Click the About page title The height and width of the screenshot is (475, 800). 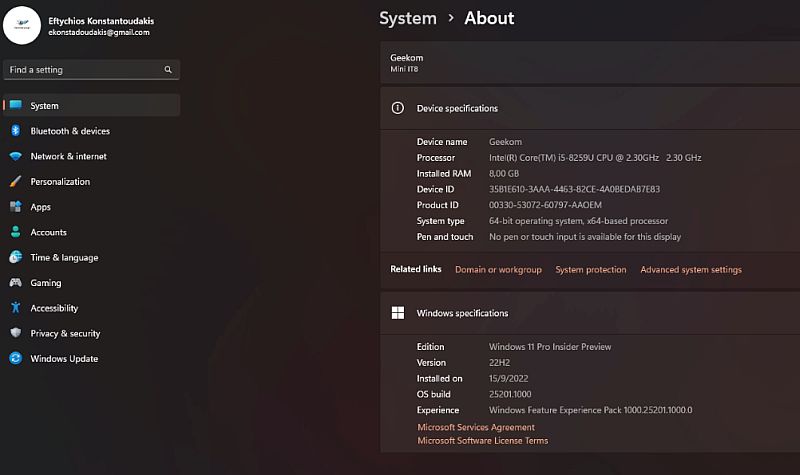point(489,18)
